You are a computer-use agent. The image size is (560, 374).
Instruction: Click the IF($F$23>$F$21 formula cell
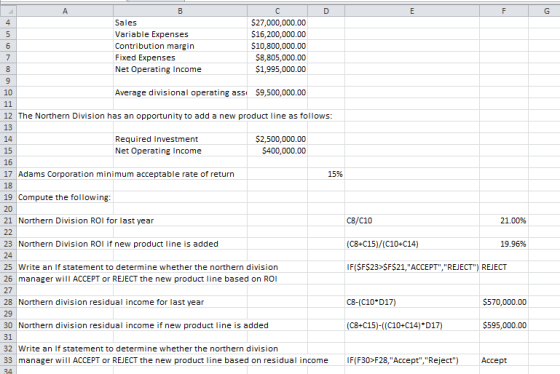(412, 267)
